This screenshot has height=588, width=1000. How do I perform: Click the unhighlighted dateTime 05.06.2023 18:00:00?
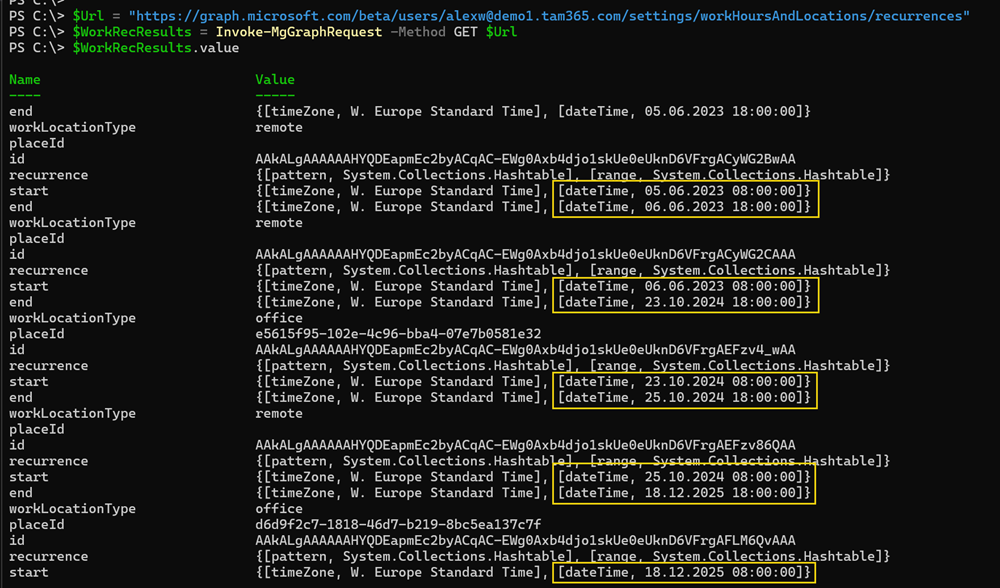[684, 111]
